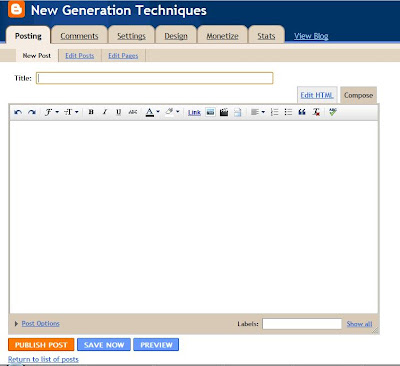The width and height of the screenshot is (400, 366).
Task: Insert a hyperlink using the Link button
Action: tap(194, 113)
